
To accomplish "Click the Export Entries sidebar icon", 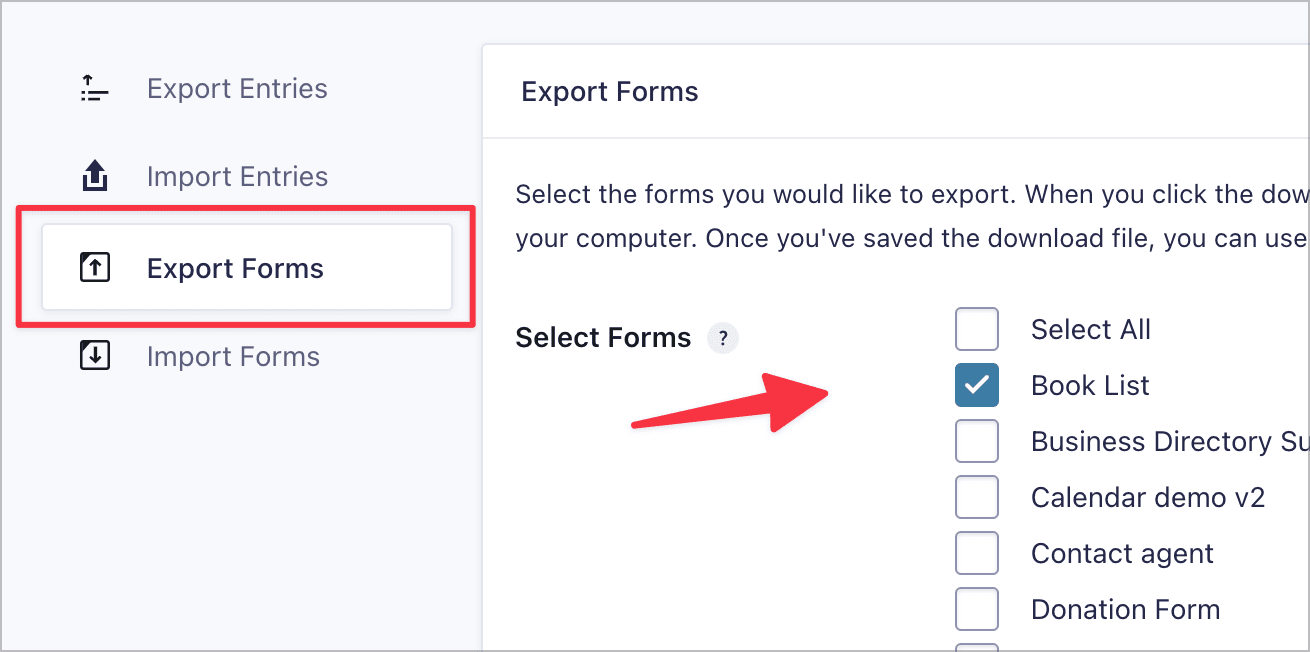I will point(94,89).
